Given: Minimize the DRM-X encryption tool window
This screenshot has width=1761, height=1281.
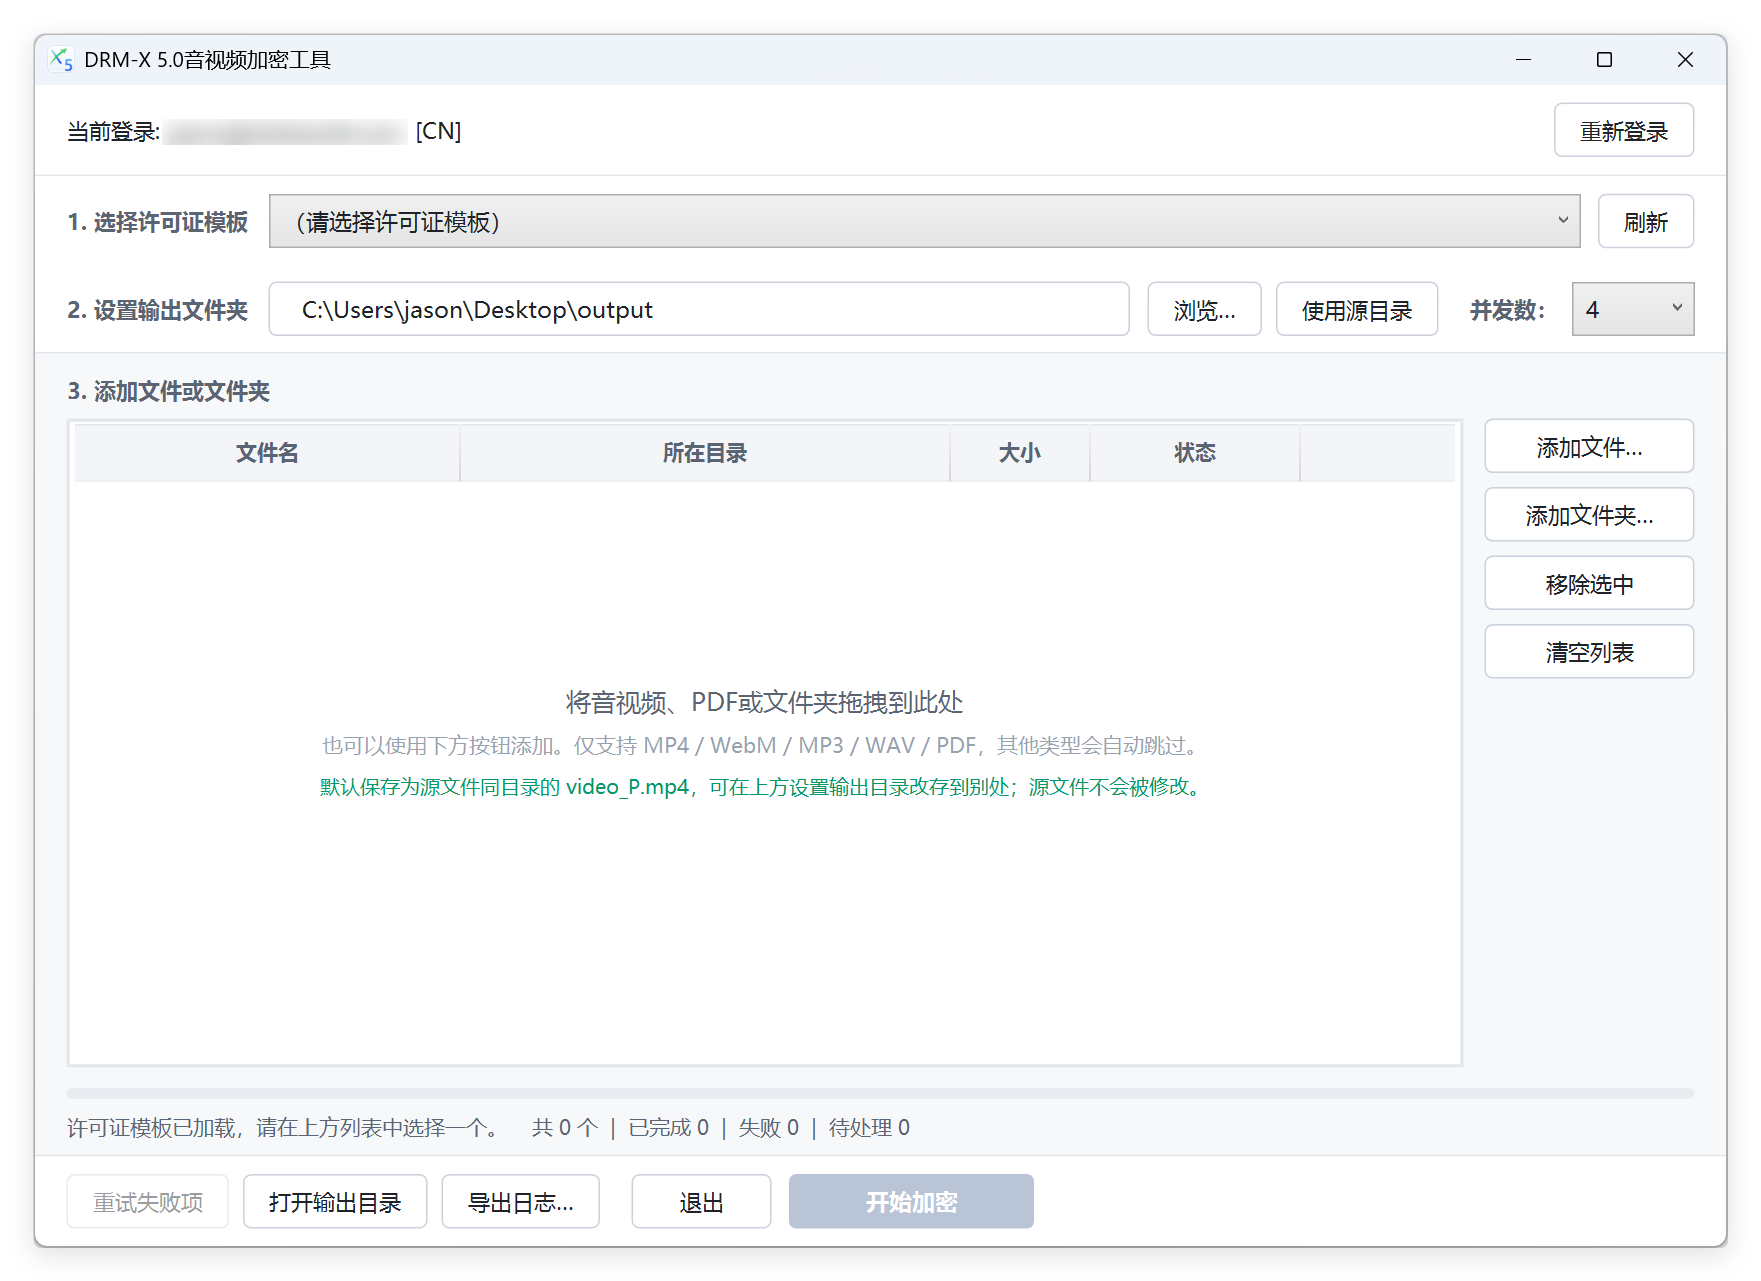Looking at the screenshot, I should click(1523, 60).
